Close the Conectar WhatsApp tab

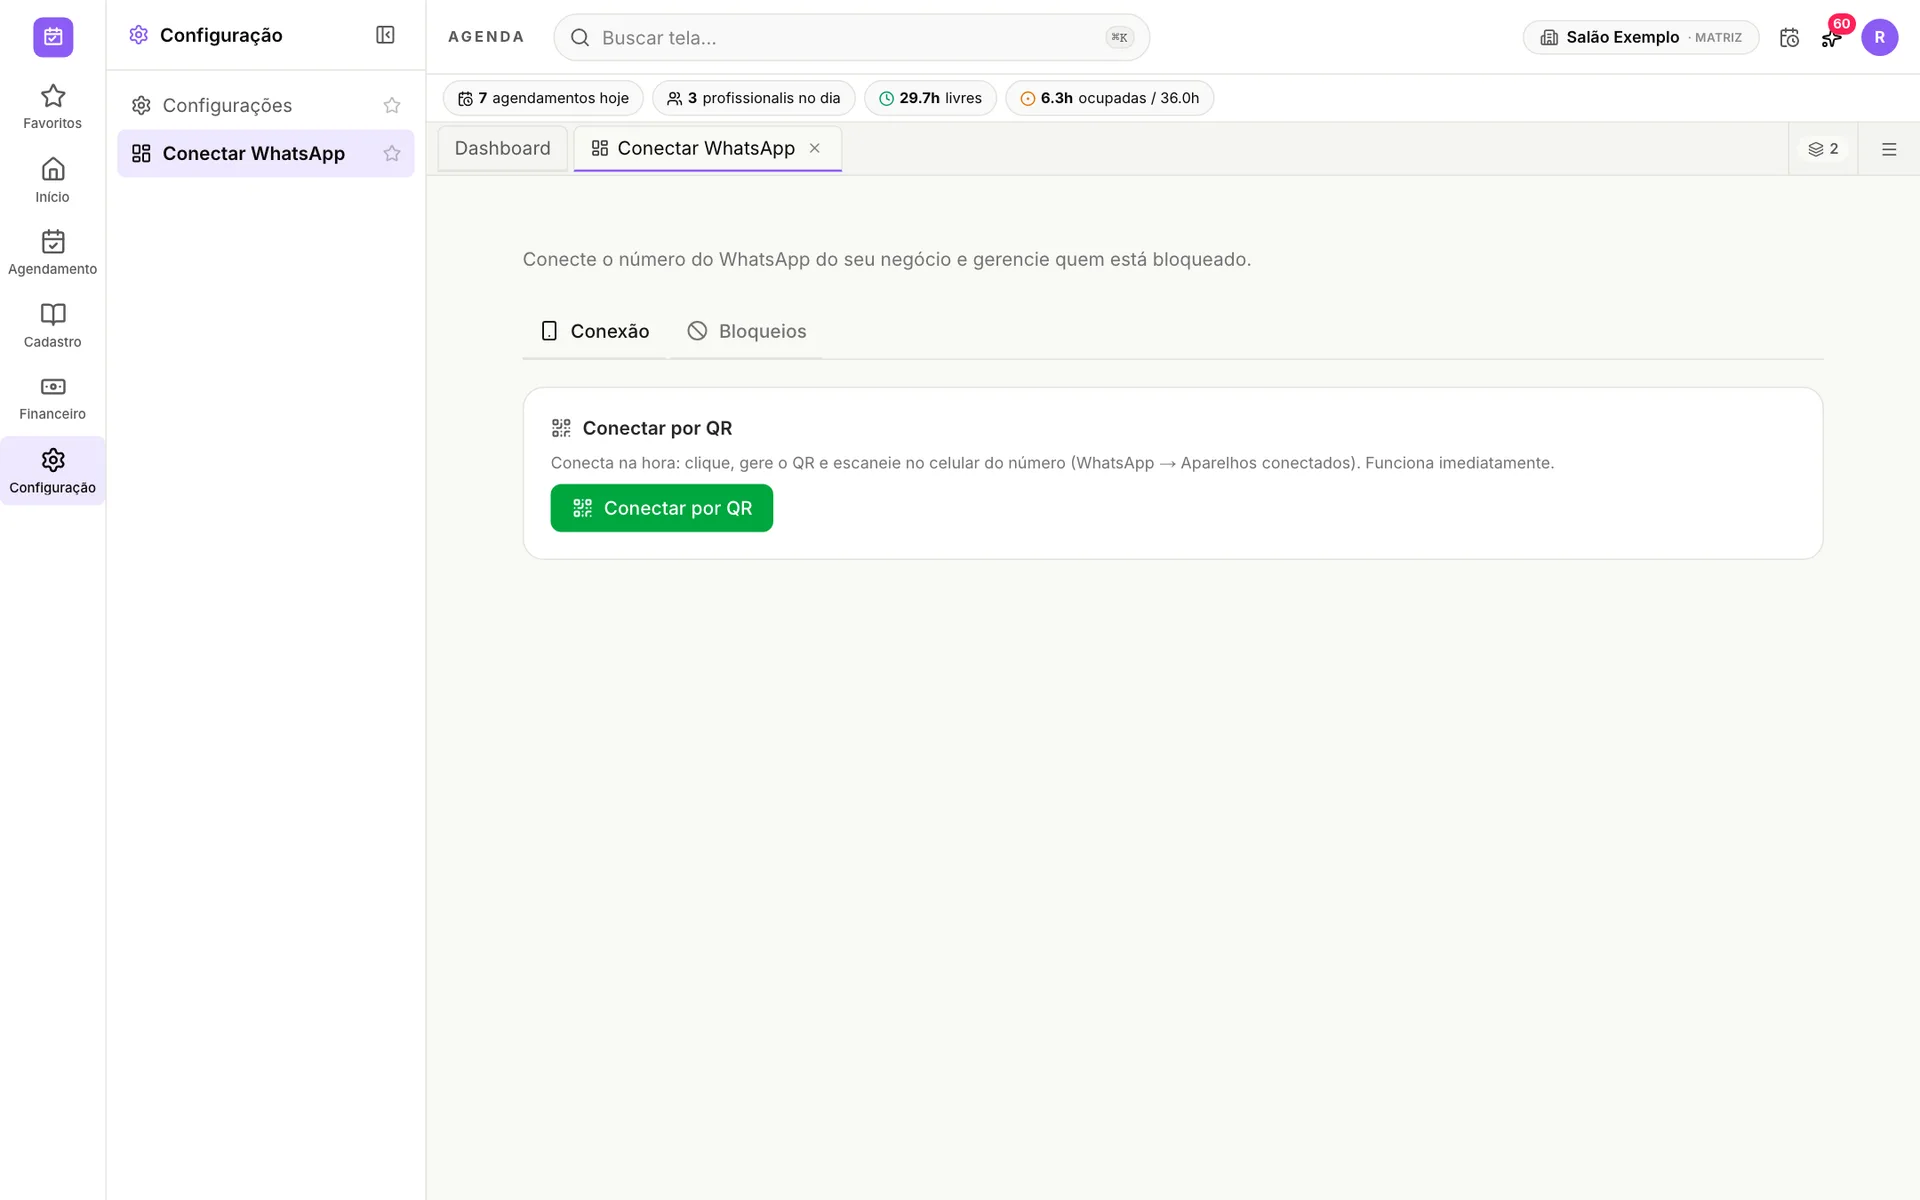[815, 148]
